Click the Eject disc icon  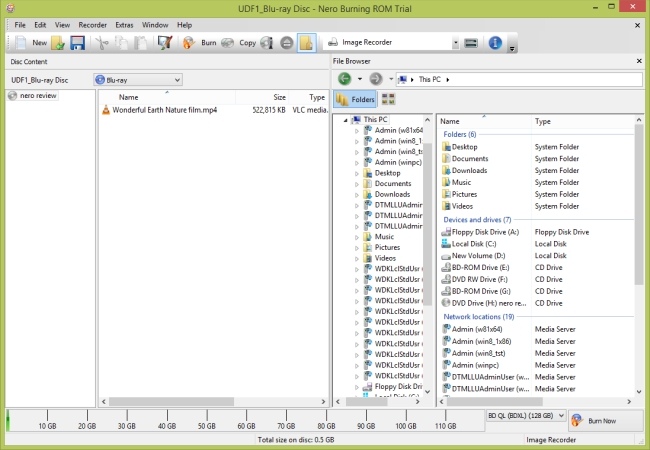coord(286,43)
